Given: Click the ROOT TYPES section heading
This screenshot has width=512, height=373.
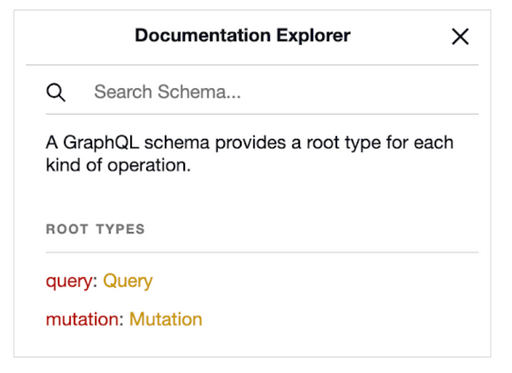Looking at the screenshot, I should 95,229.
